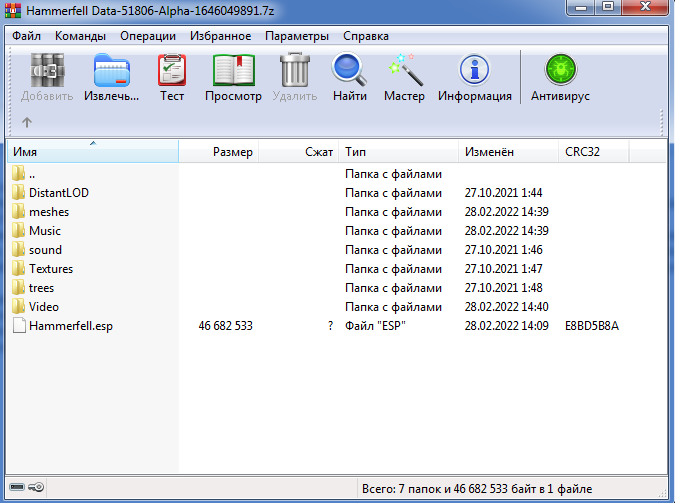This screenshot has height=503, width=675.
Task: Click the password key status icon
Action: click(36, 487)
